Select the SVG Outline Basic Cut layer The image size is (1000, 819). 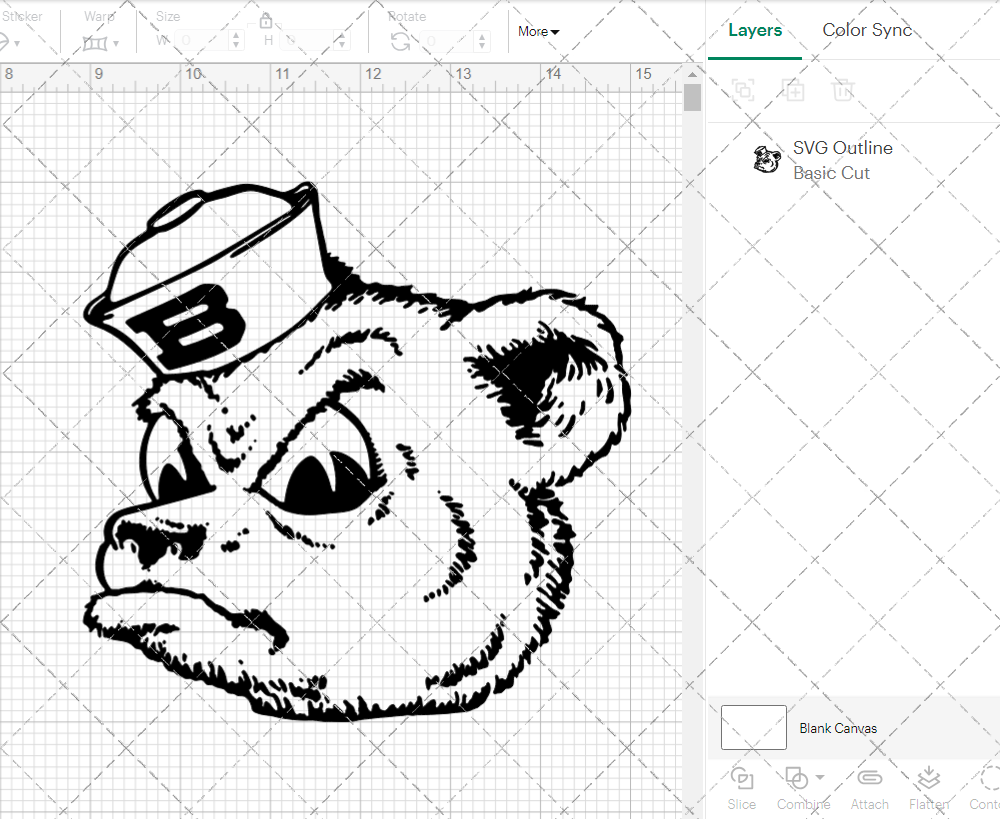pyautogui.click(x=843, y=160)
